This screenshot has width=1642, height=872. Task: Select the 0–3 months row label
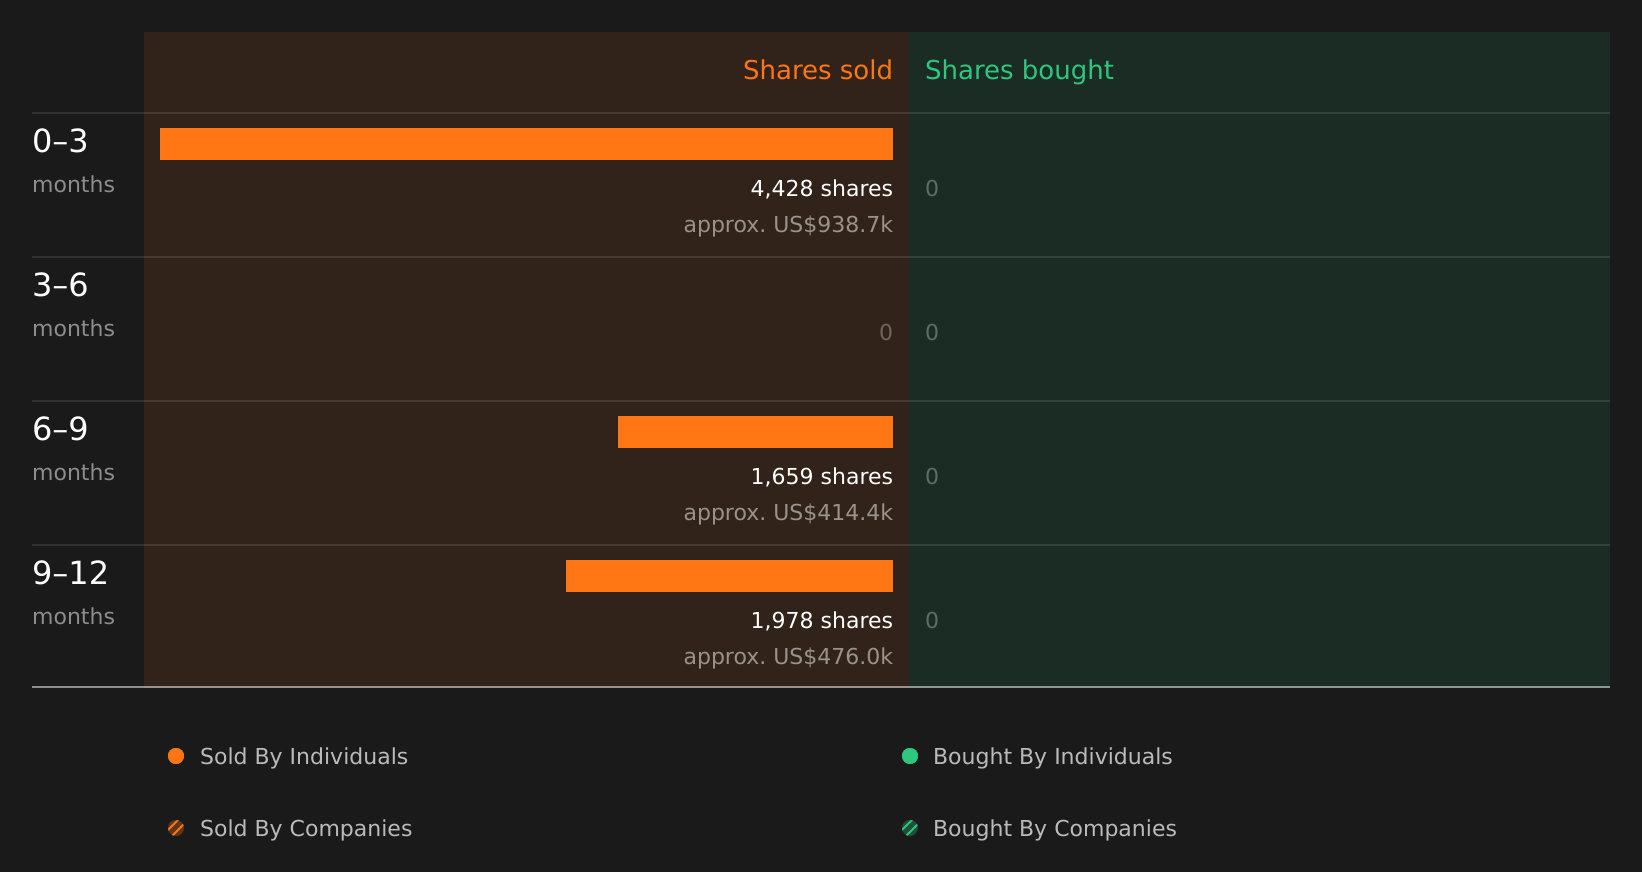tap(73, 161)
